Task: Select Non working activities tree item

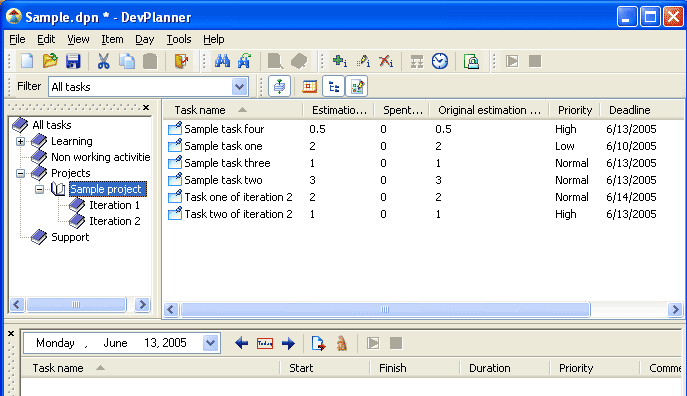Action: tap(100, 157)
